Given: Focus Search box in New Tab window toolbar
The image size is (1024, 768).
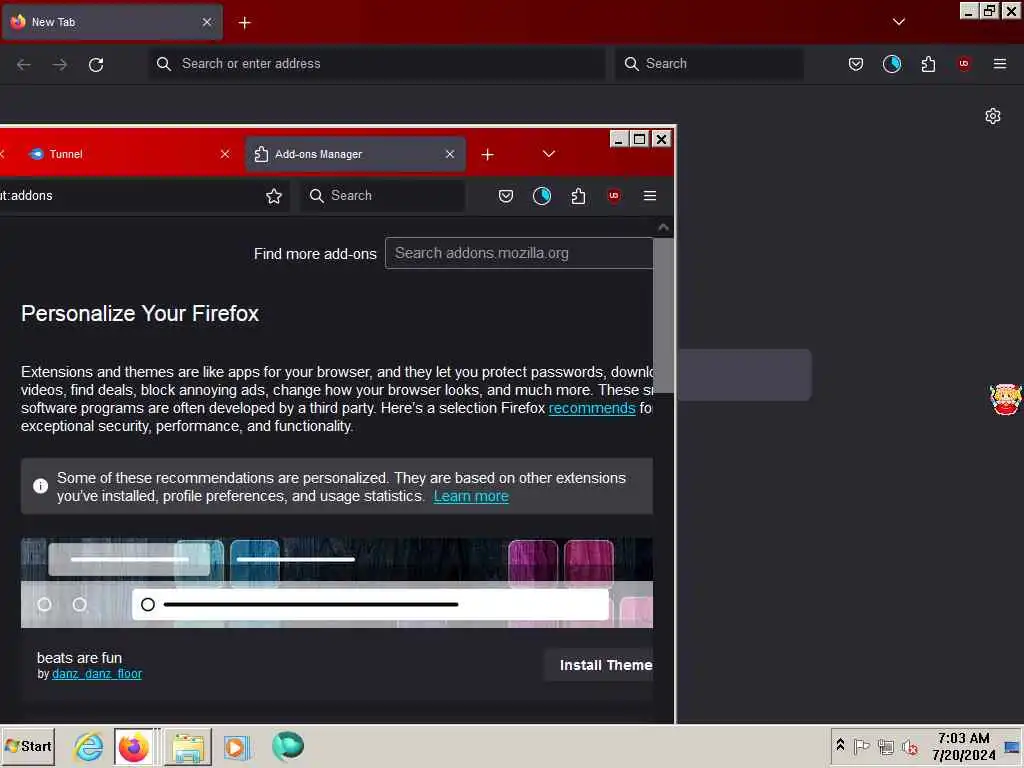Looking at the screenshot, I should coord(709,63).
